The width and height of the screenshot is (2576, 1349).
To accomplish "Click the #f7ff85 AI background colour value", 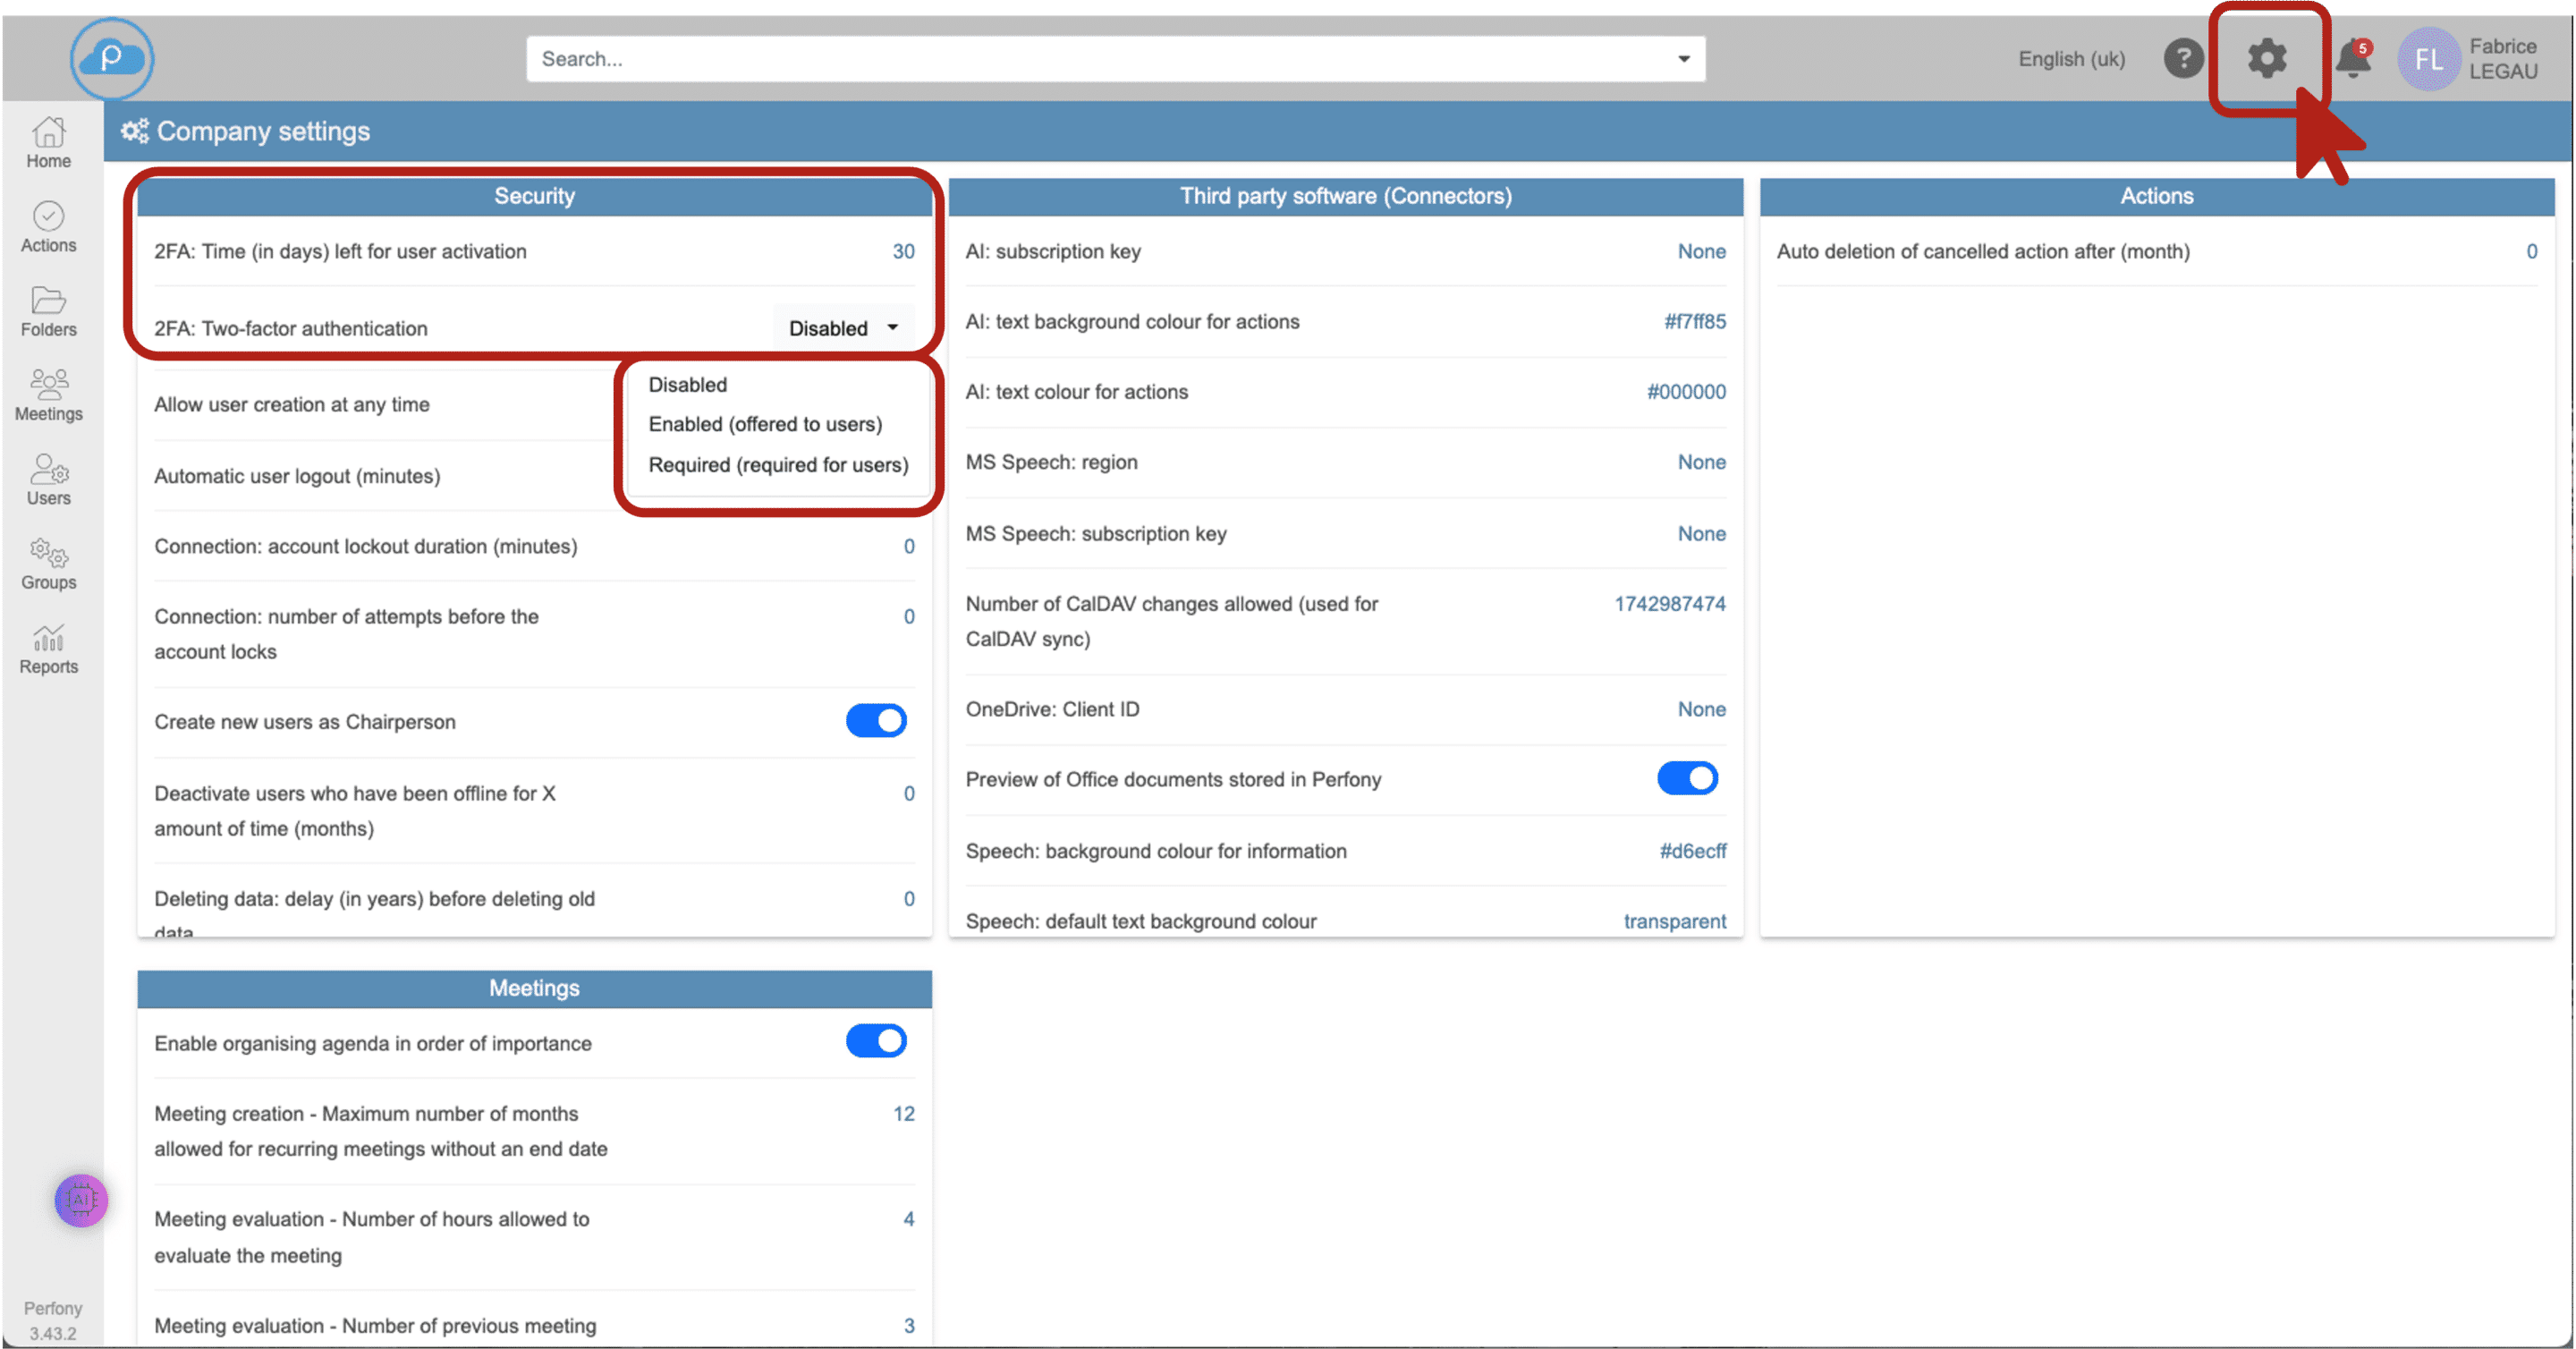I will tap(1694, 322).
